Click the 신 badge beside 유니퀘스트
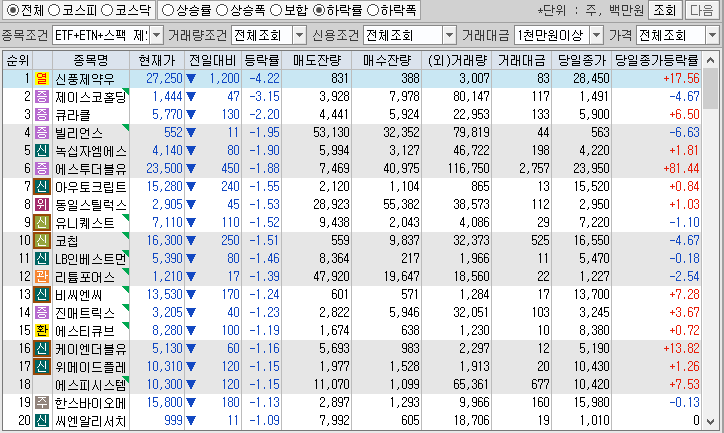 [x=42, y=223]
